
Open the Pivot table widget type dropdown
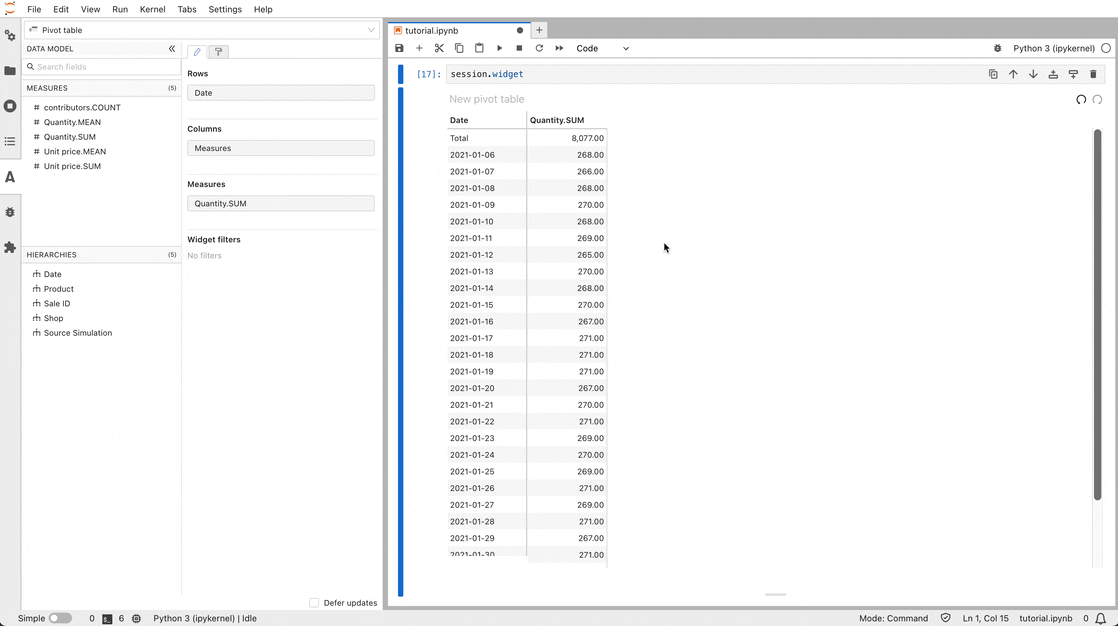pos(201,30)
